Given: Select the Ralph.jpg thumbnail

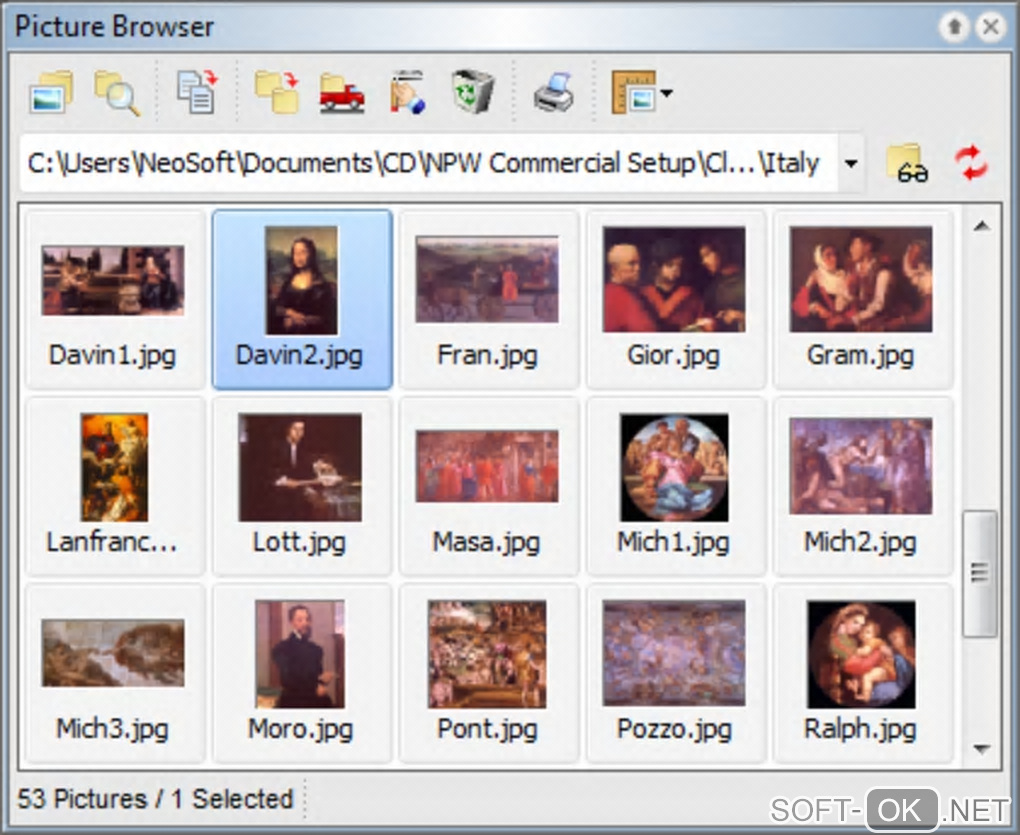Looking at the screenshot, I should (863, 672).
